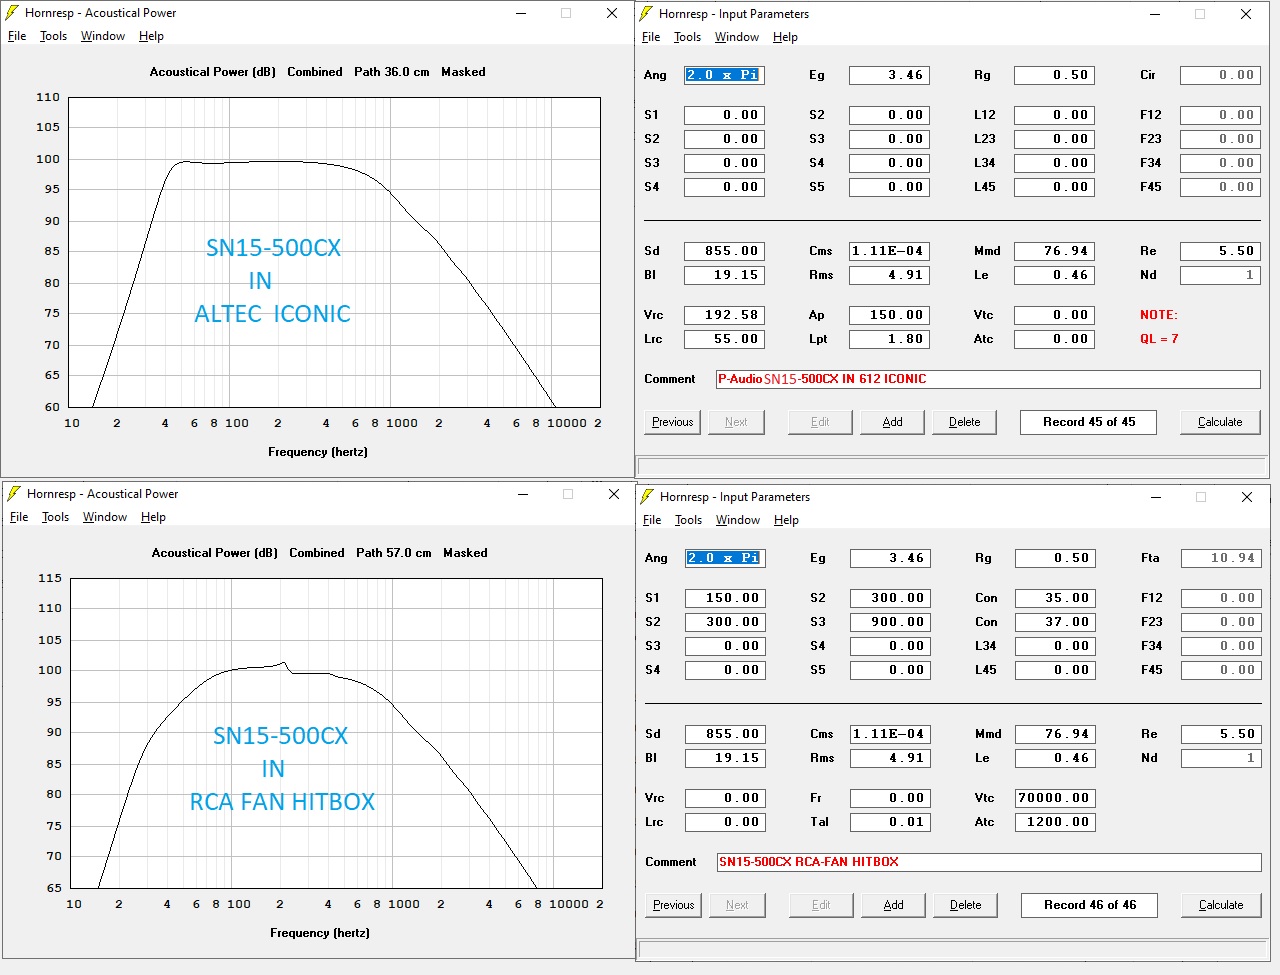Click Rms field in top Input Parameters window
The width and height of the screenshot is (1280, 975).
pos(889,275)
